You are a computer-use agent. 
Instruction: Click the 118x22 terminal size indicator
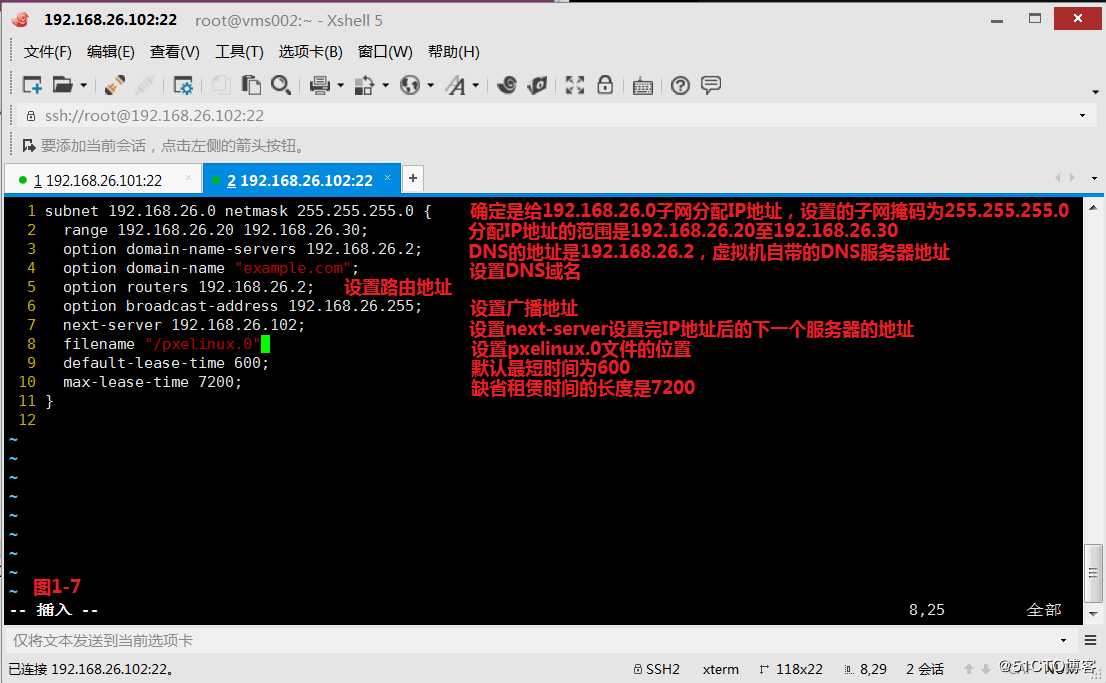coord(791,669)
